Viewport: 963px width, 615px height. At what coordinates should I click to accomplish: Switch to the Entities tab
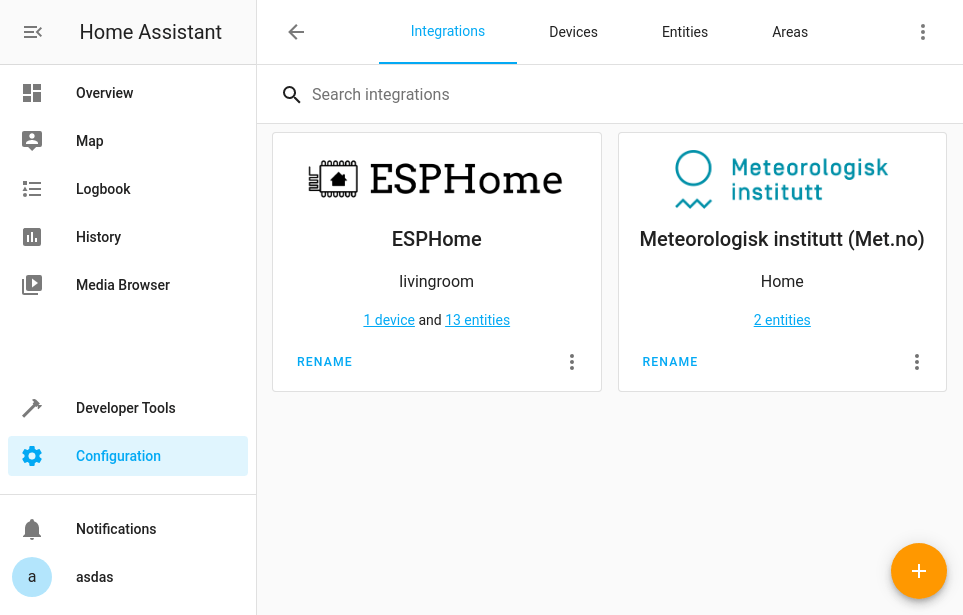click(x=684, y=31)
